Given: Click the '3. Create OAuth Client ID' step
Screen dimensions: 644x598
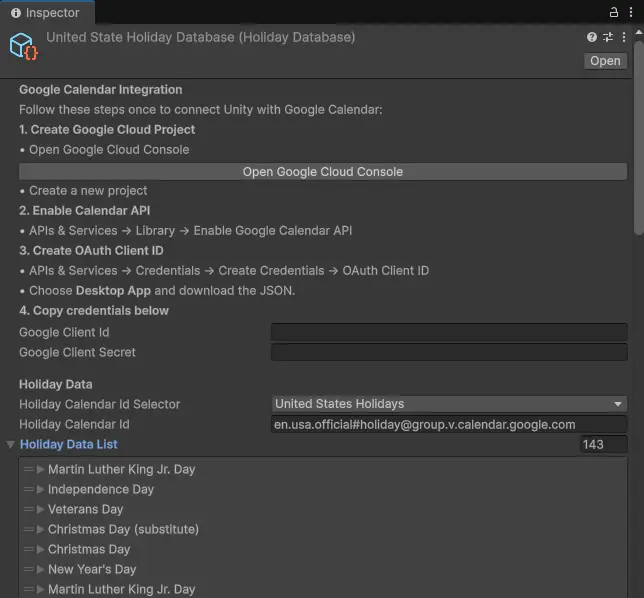Looking at the screenshot, I should click(x=91, y=251).
